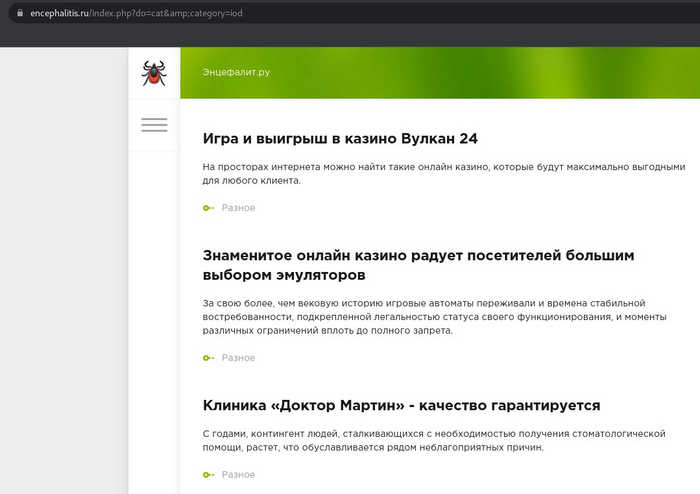Click the dark browser bar below the address field
This screenshot has width=700, height=494.
tap(350, 37)
